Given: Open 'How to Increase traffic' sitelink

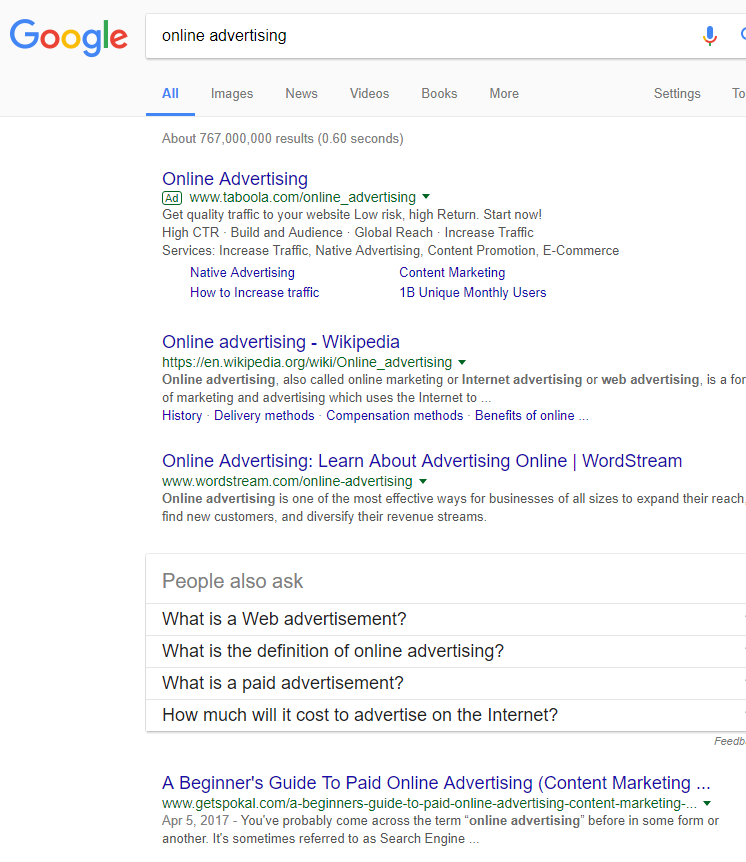Looking at the screenshot, I should point(255,292).
